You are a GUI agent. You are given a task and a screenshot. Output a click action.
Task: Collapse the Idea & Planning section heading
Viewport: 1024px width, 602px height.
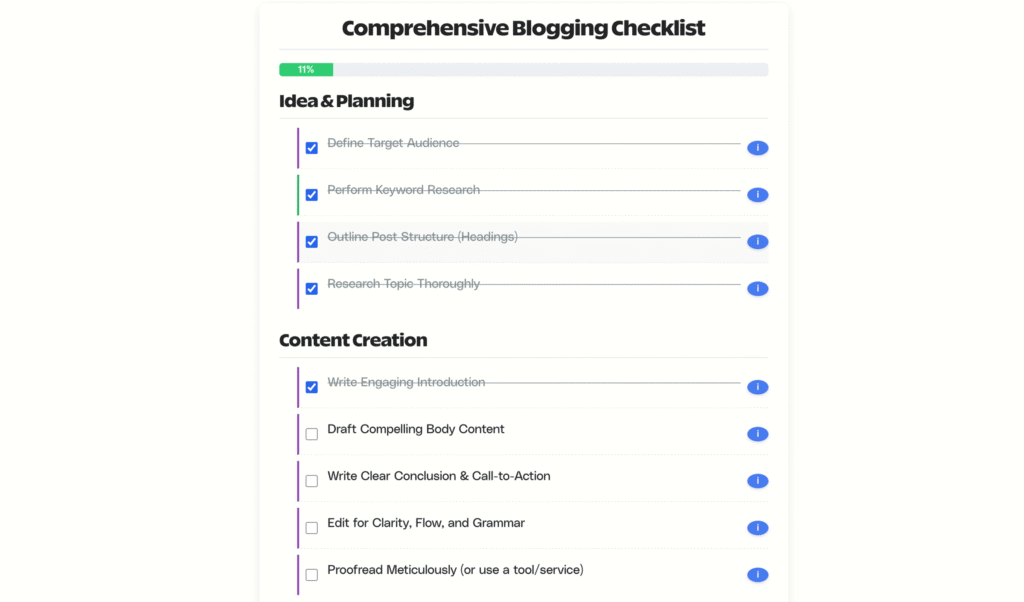(345, 101)
